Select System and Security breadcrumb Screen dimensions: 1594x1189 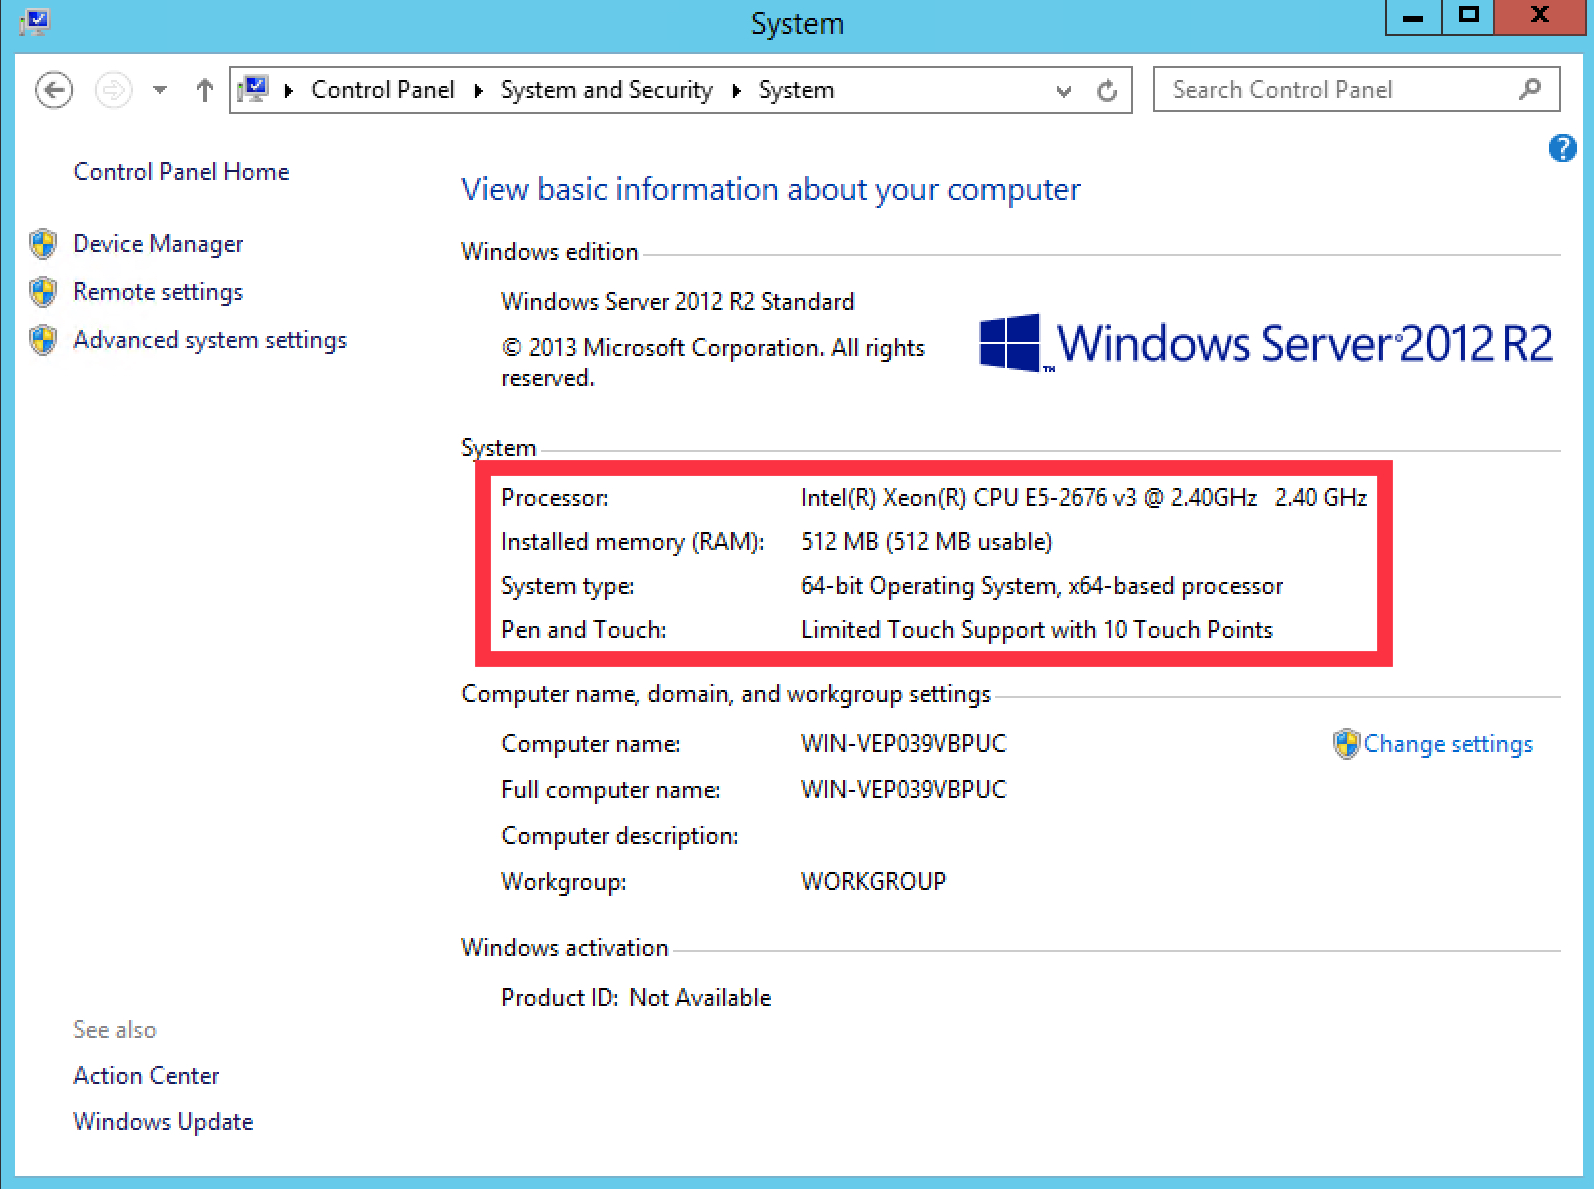click(x=607, y=90)
